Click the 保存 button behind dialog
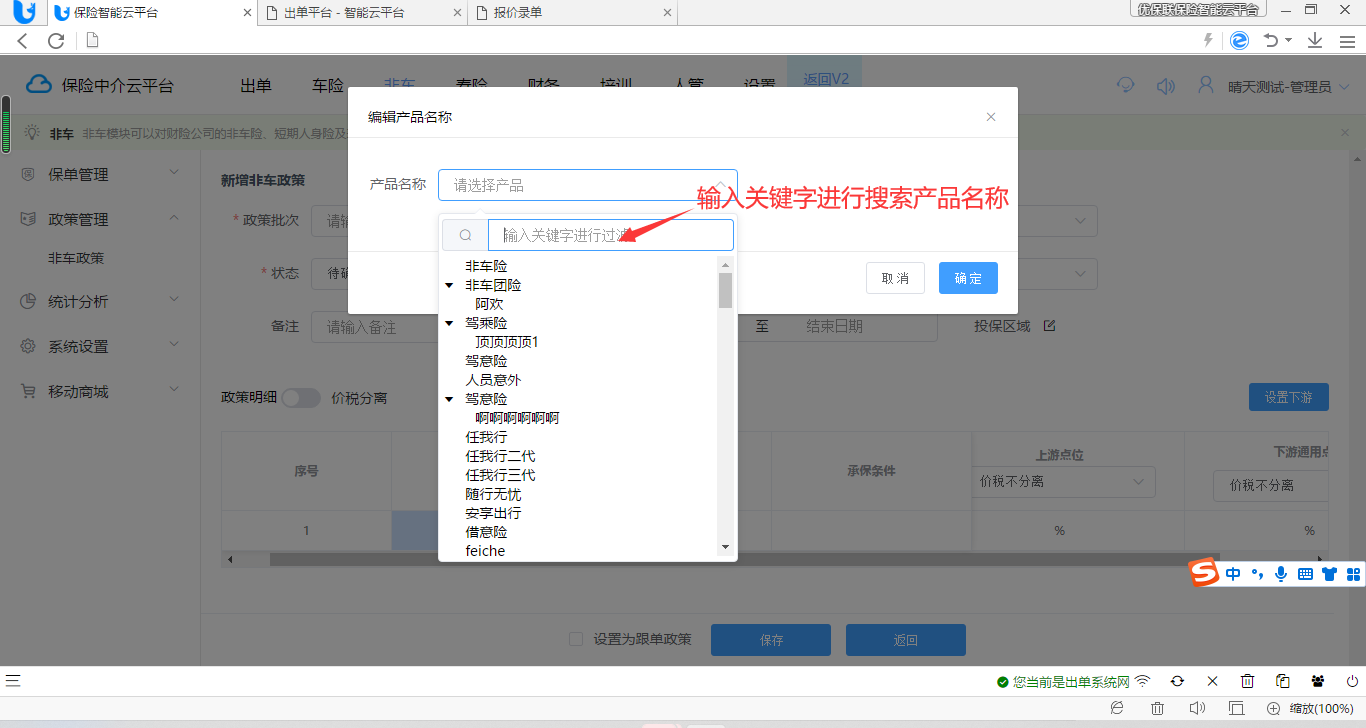 point(771,640)
